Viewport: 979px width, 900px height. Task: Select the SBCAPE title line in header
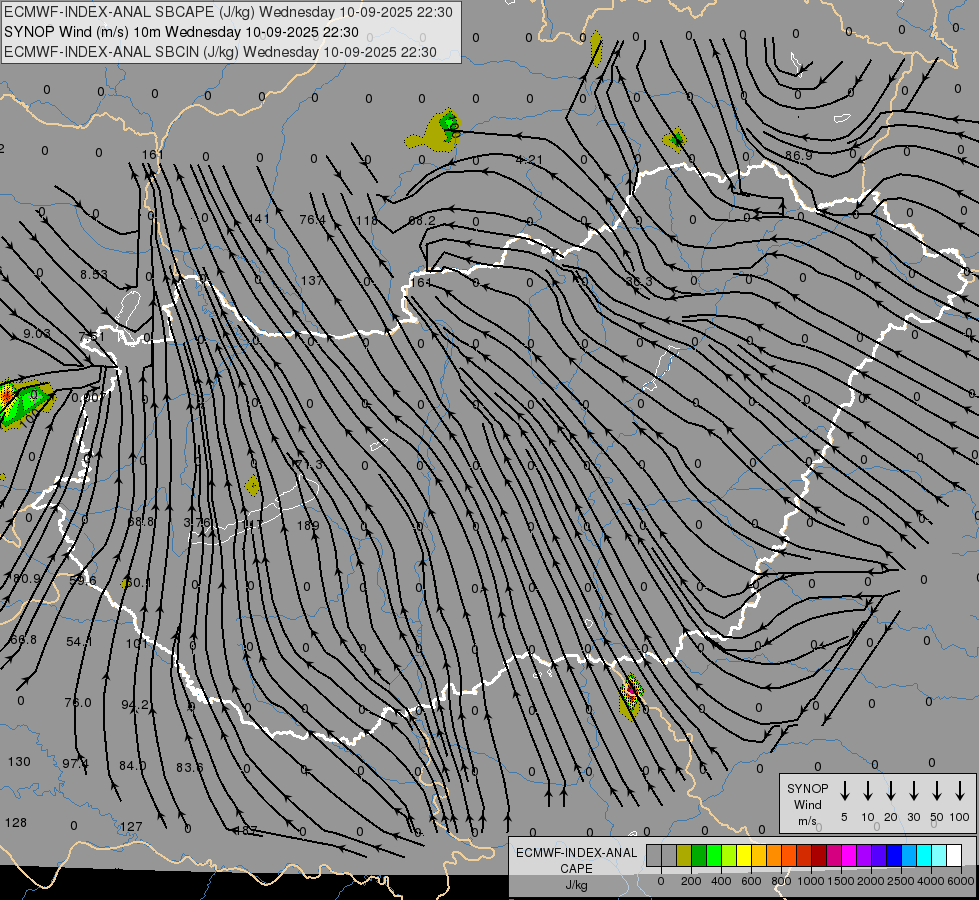coord(229,12)
